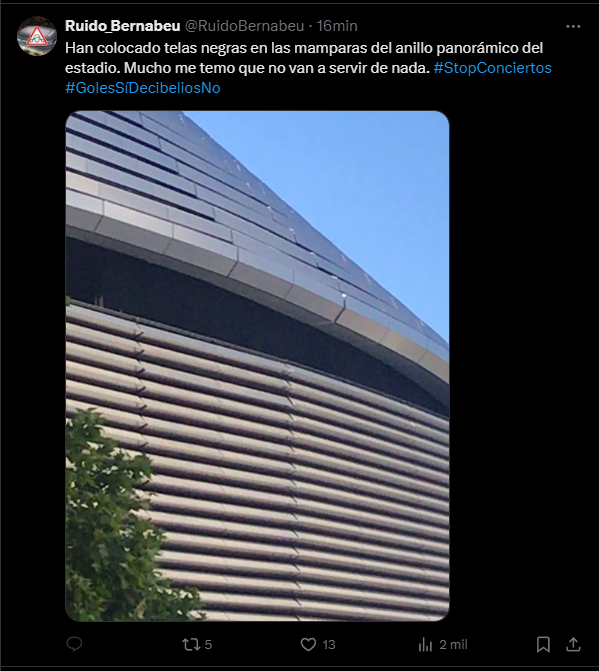Screen dimensions: 599x671
Task: Open Ruido_Bernabeu profile avatar
Action: pyautogui.click(x=37, y=36)
